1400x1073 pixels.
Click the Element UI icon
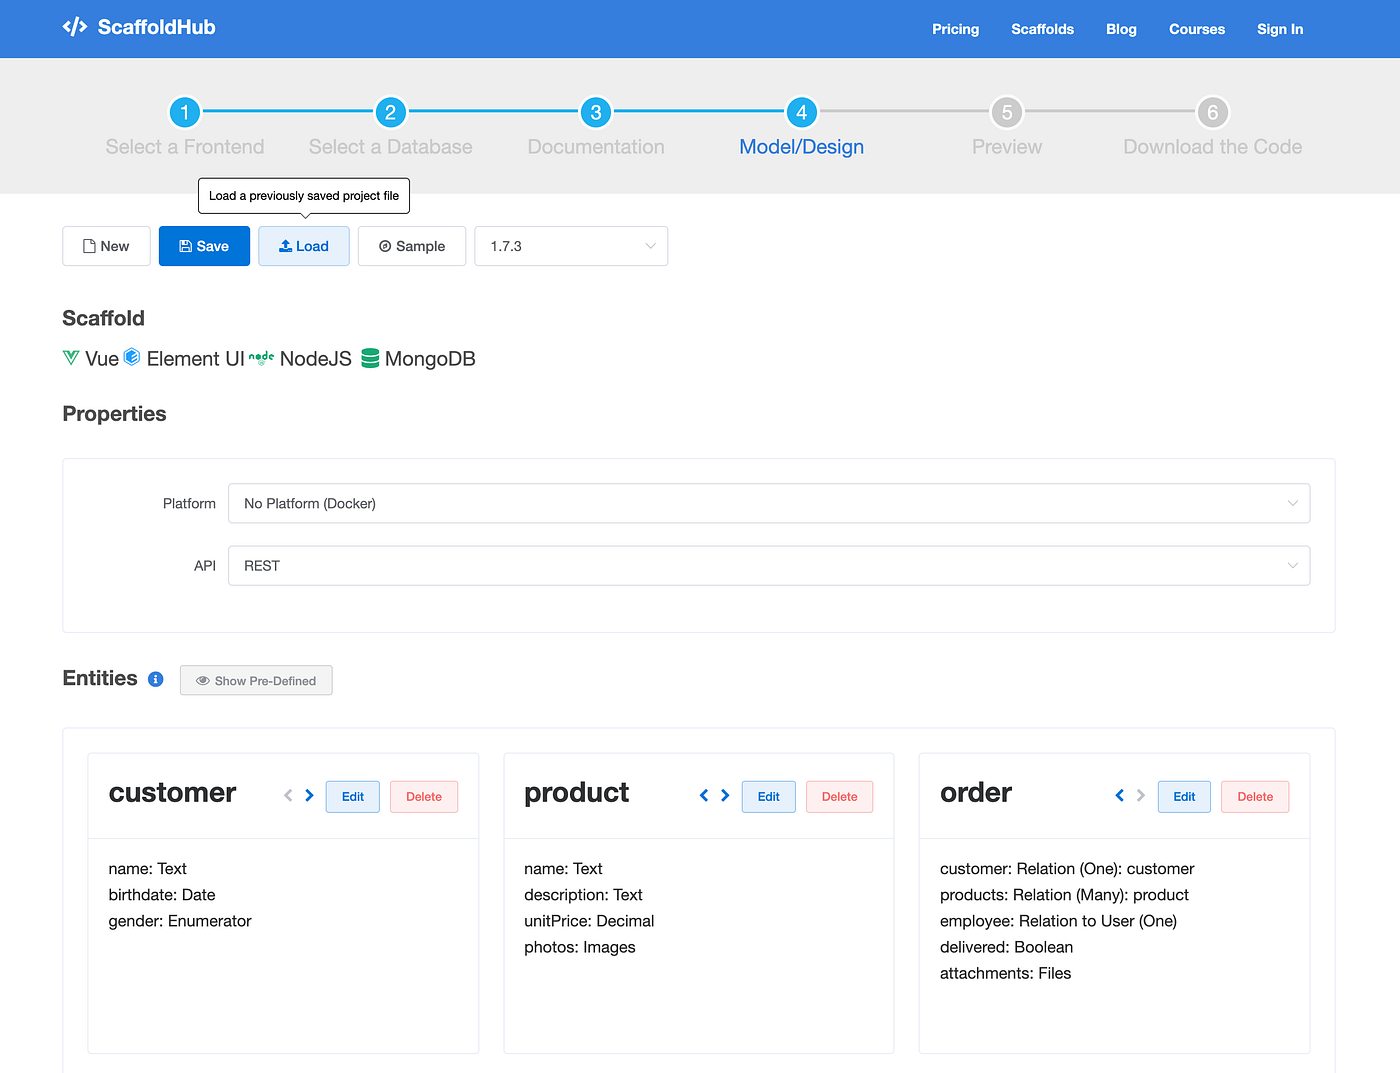click(x=131, y=357)
